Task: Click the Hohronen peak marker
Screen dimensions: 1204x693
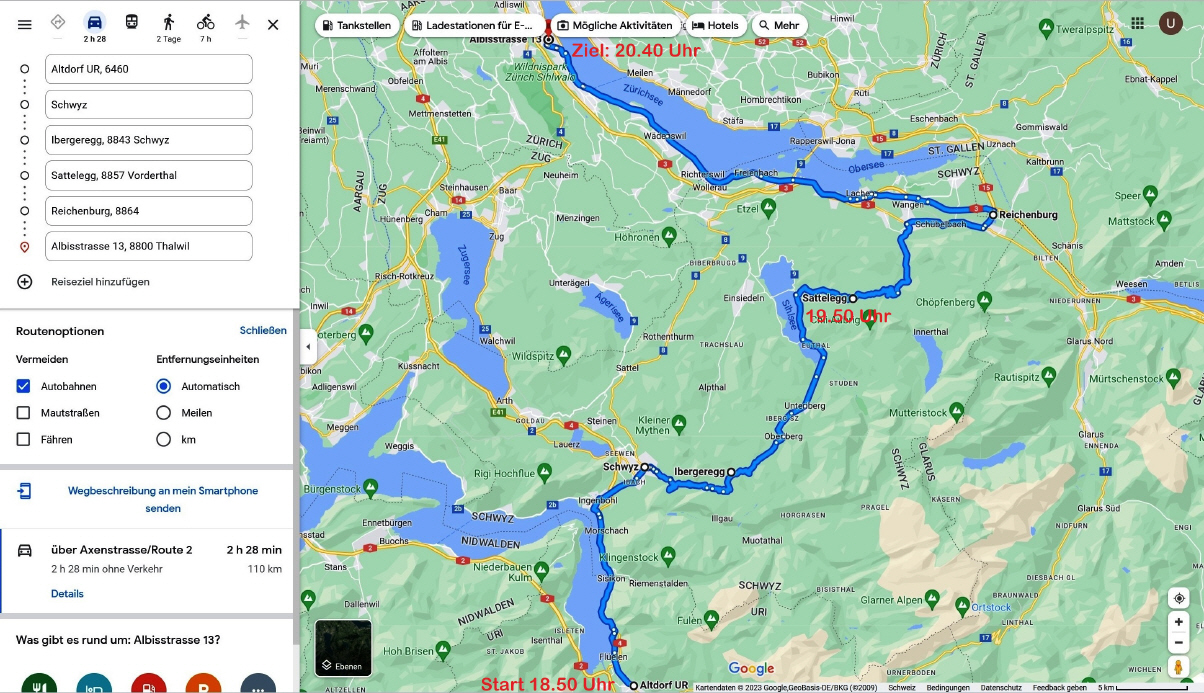Action: tap(670, 236)
